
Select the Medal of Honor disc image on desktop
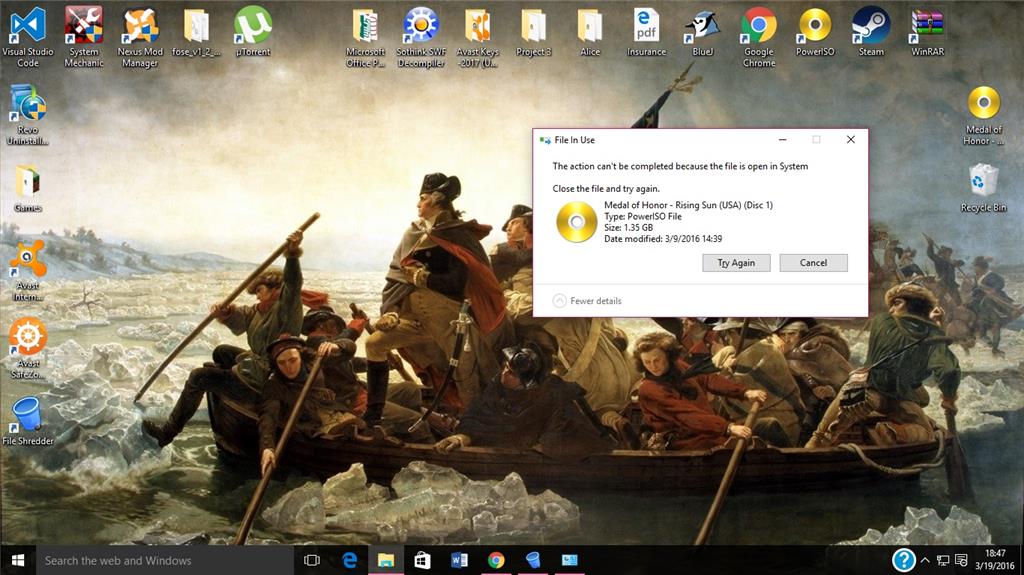click(x=984, y=115)
